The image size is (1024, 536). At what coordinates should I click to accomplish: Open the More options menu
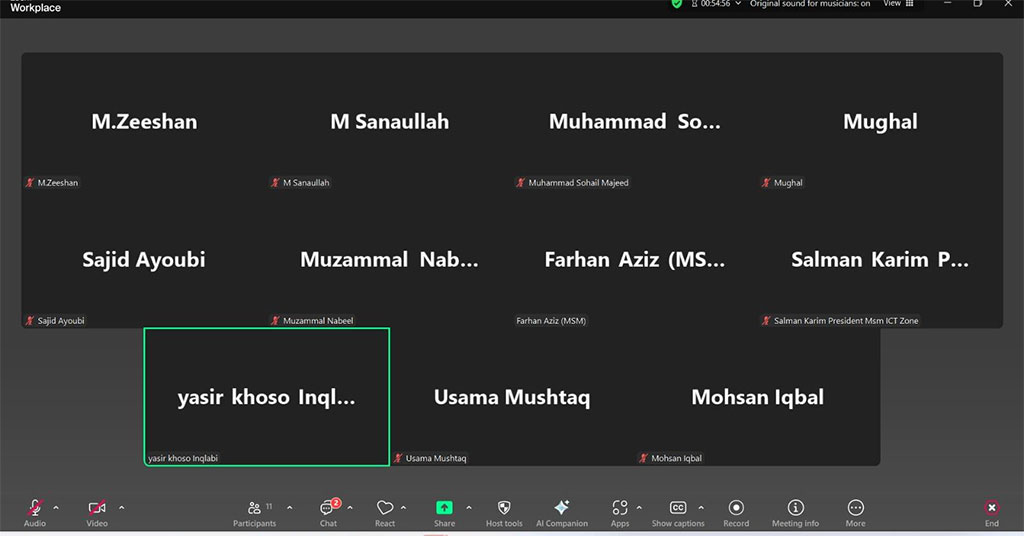tap(855, 510)
